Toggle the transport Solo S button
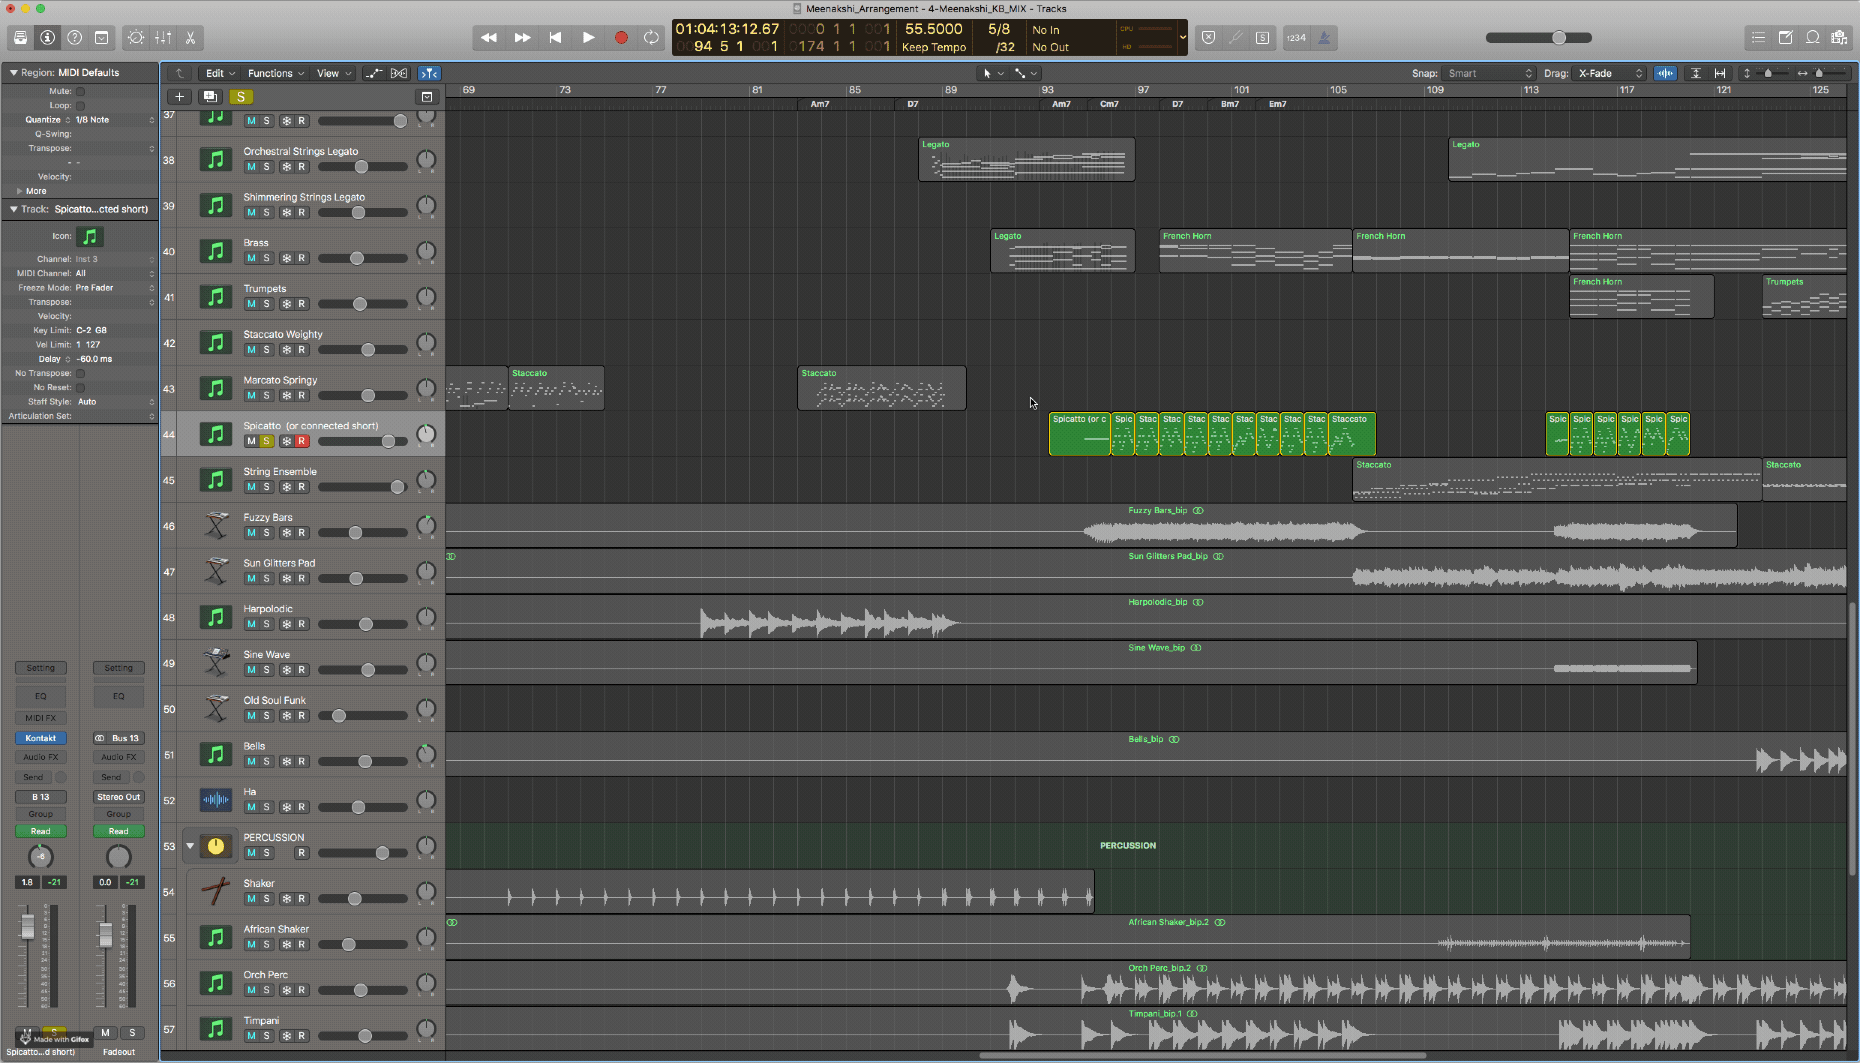Screen dimensions: 1860x1063 1263,38
